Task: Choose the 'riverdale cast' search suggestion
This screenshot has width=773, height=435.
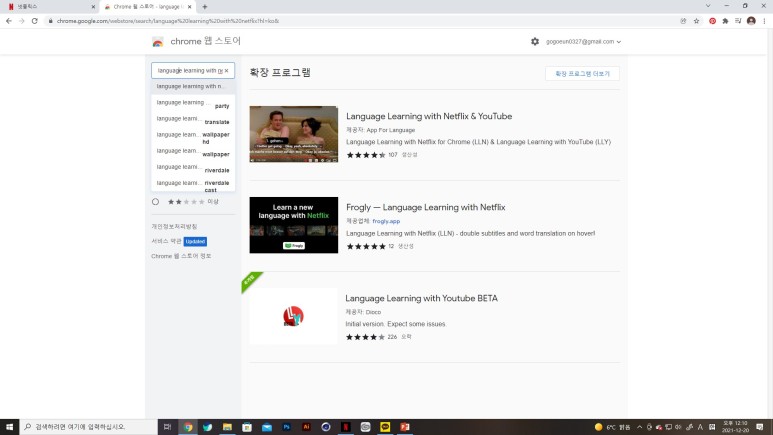Action: coord(193,184)
